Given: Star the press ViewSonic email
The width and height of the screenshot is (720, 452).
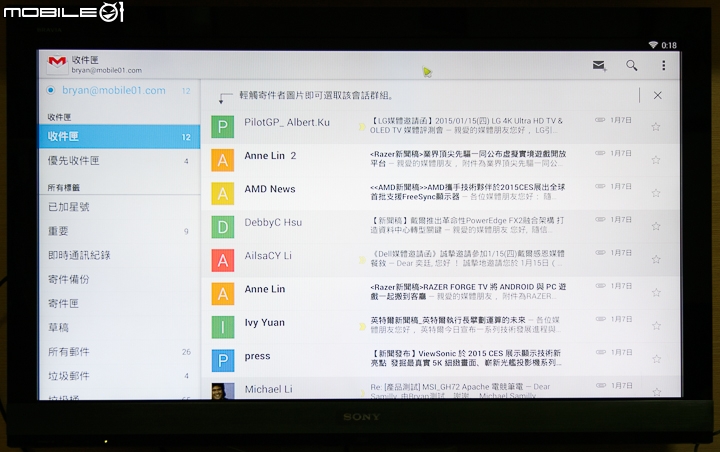Looking at the screenshot, I should tap(656, 359).
